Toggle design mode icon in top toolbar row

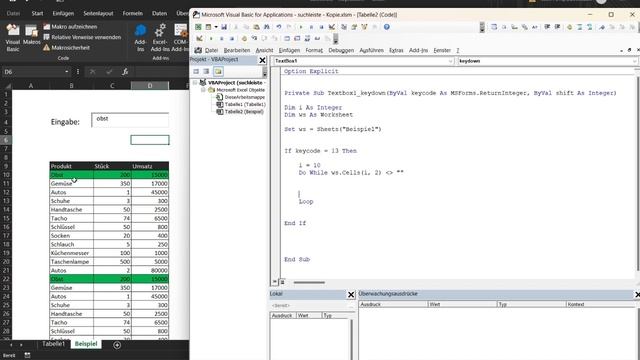click(332, 27)
